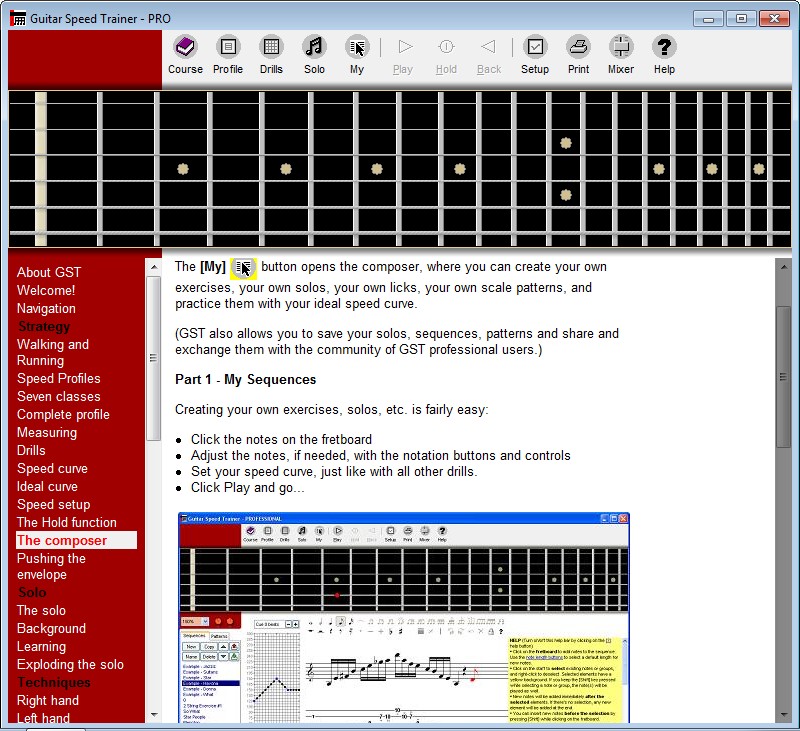Click the inline My icon in help text
The height and width of the screenshot is (731, 800).
[x=243, y=268]
